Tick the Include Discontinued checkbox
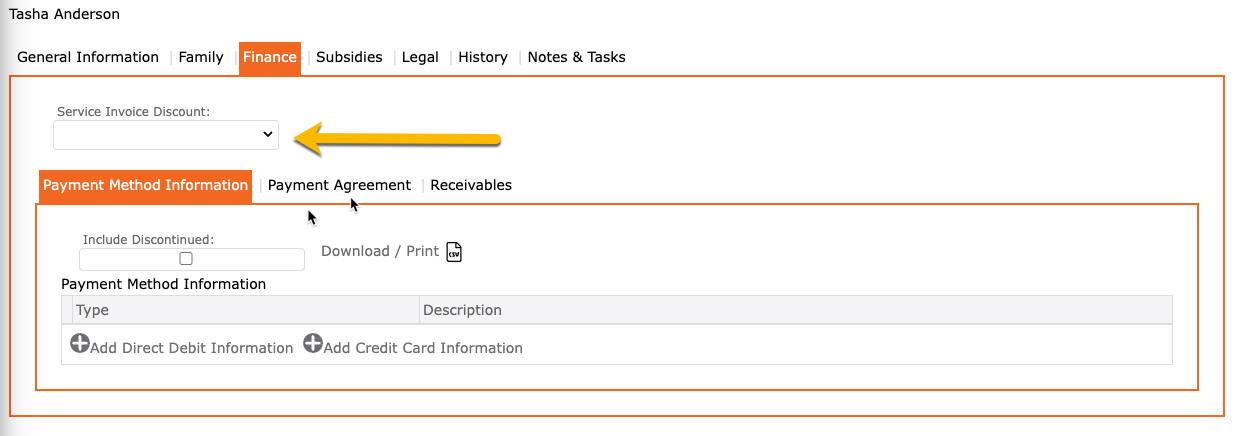 (186, 258)
